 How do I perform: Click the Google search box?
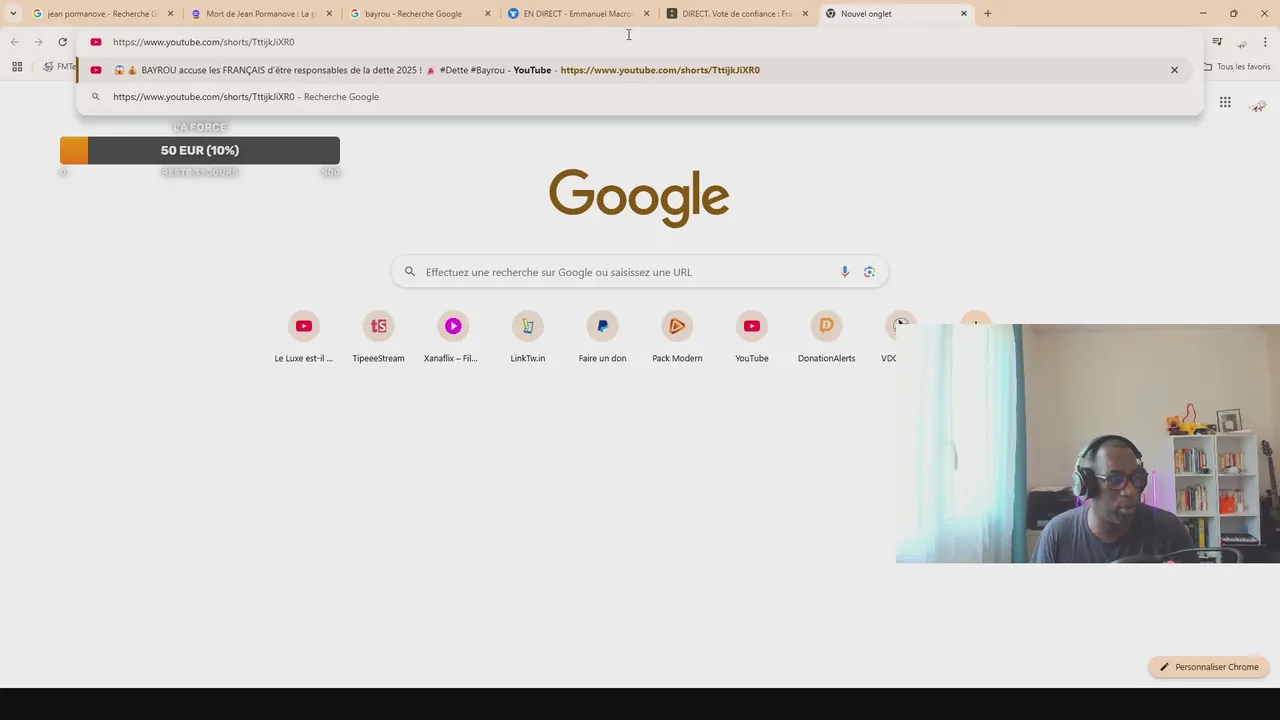click(639, 272)
